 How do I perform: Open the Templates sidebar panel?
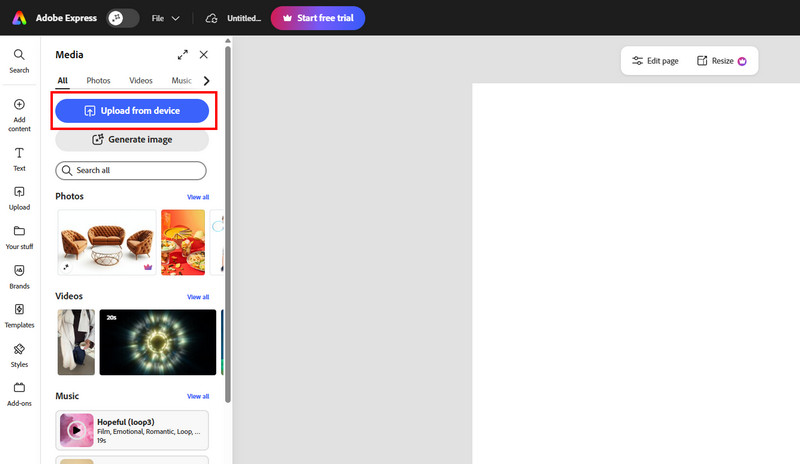click(19, 316)
